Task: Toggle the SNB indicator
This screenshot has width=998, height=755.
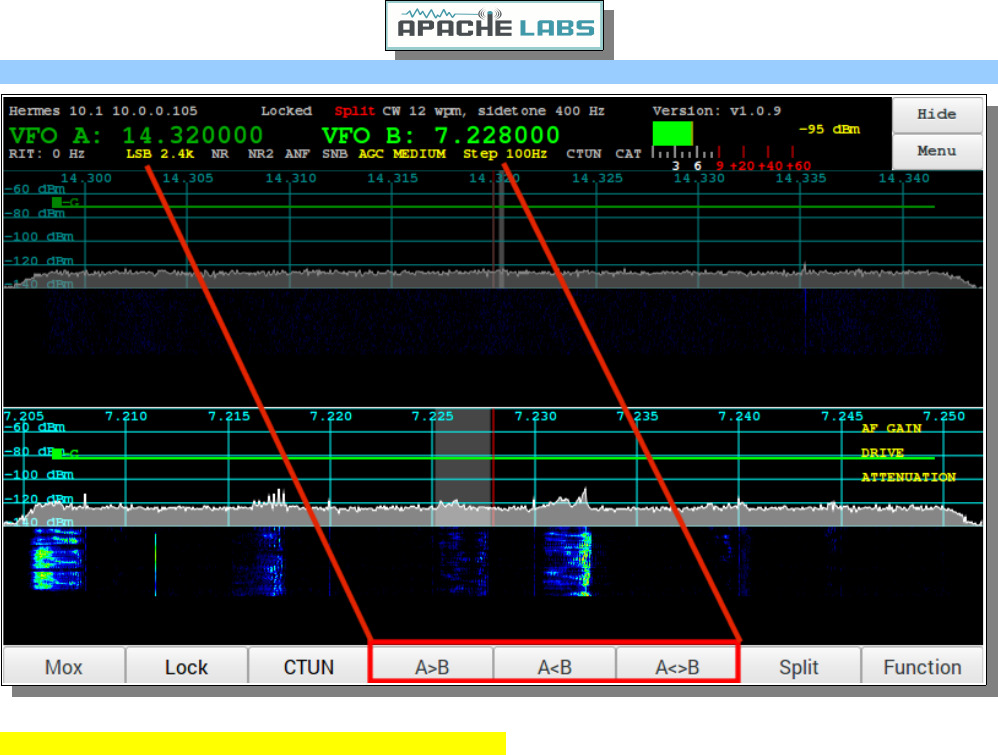Action: coord(334,154)
